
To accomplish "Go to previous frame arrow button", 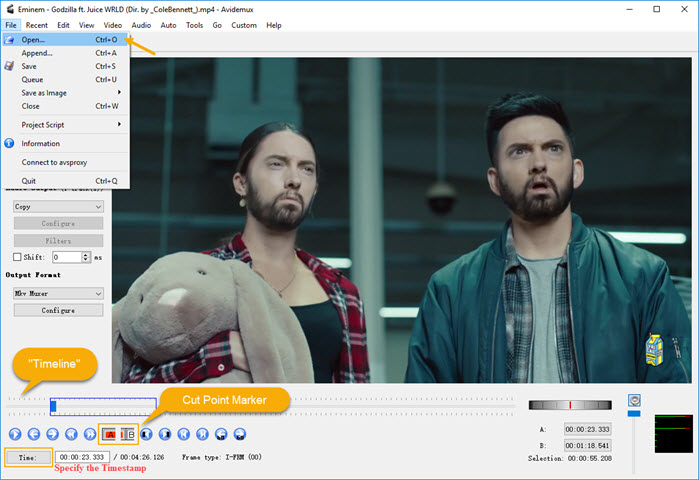I will point(33,434).
